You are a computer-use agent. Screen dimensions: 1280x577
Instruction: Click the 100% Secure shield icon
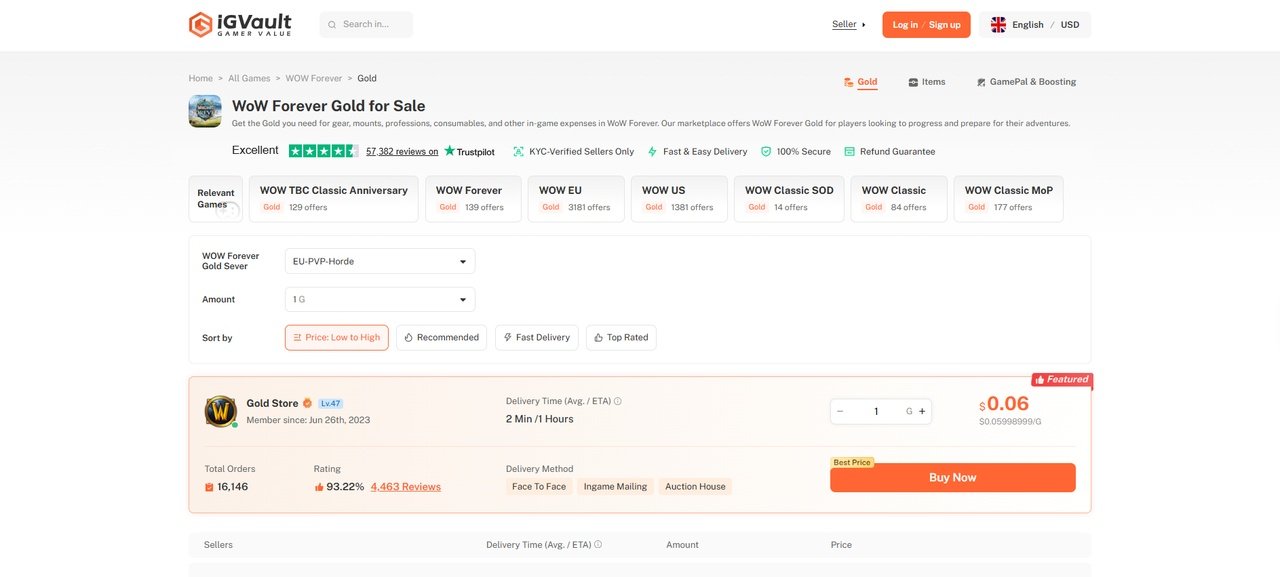tap(766, 152)
